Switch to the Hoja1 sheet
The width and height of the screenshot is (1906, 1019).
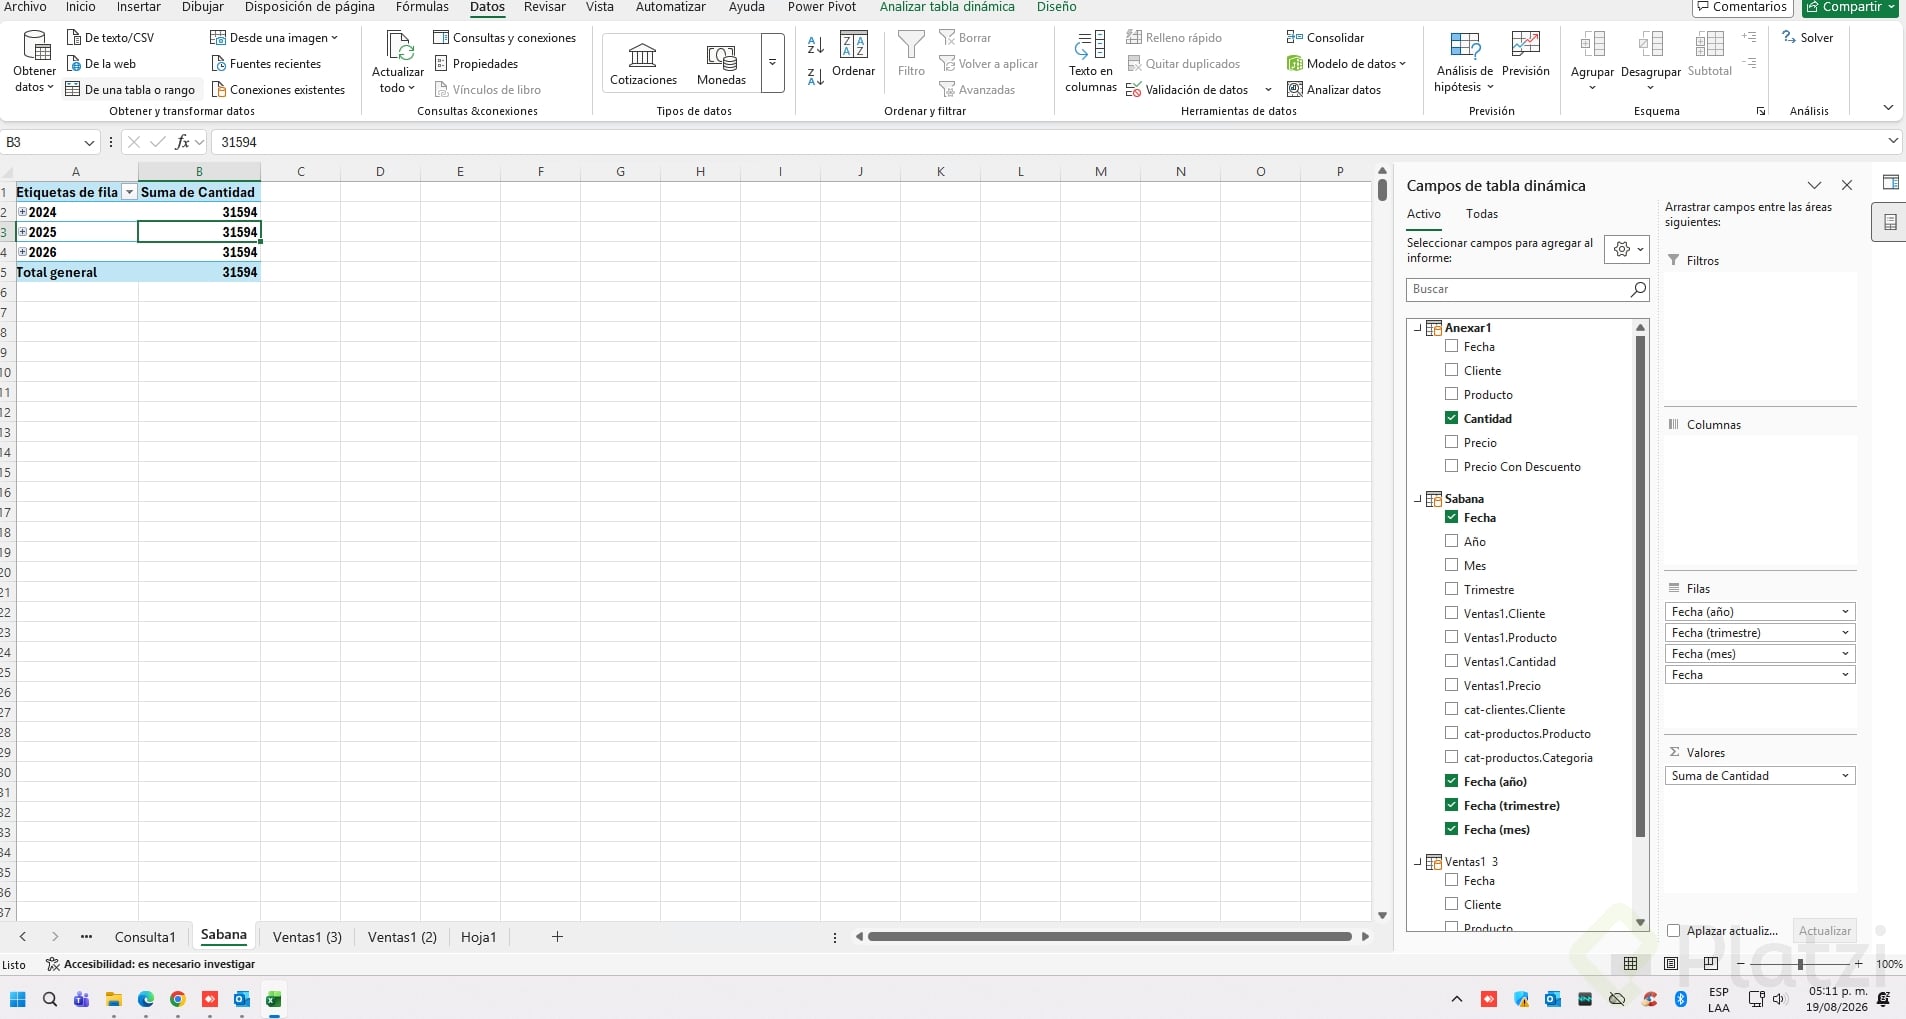(x=478, y=937)
